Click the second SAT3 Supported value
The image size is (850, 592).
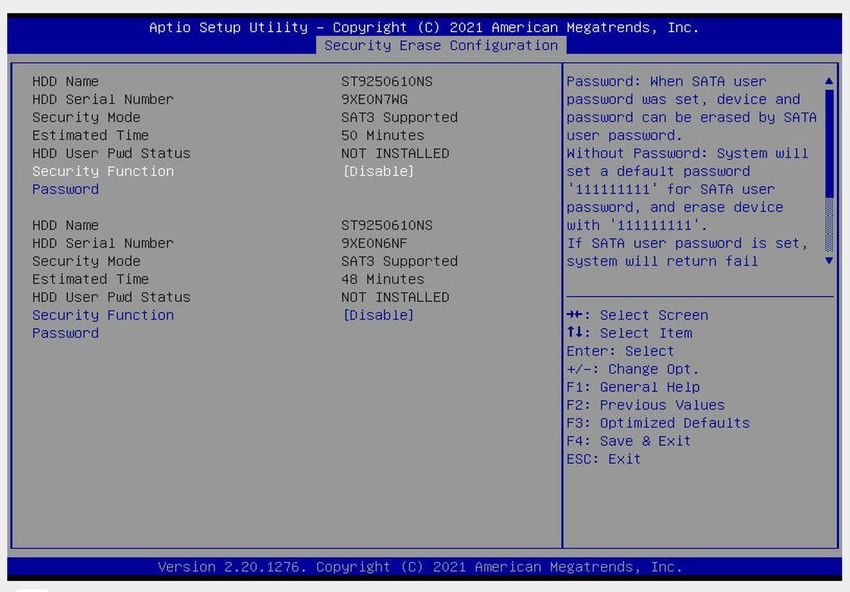[400, 261]
